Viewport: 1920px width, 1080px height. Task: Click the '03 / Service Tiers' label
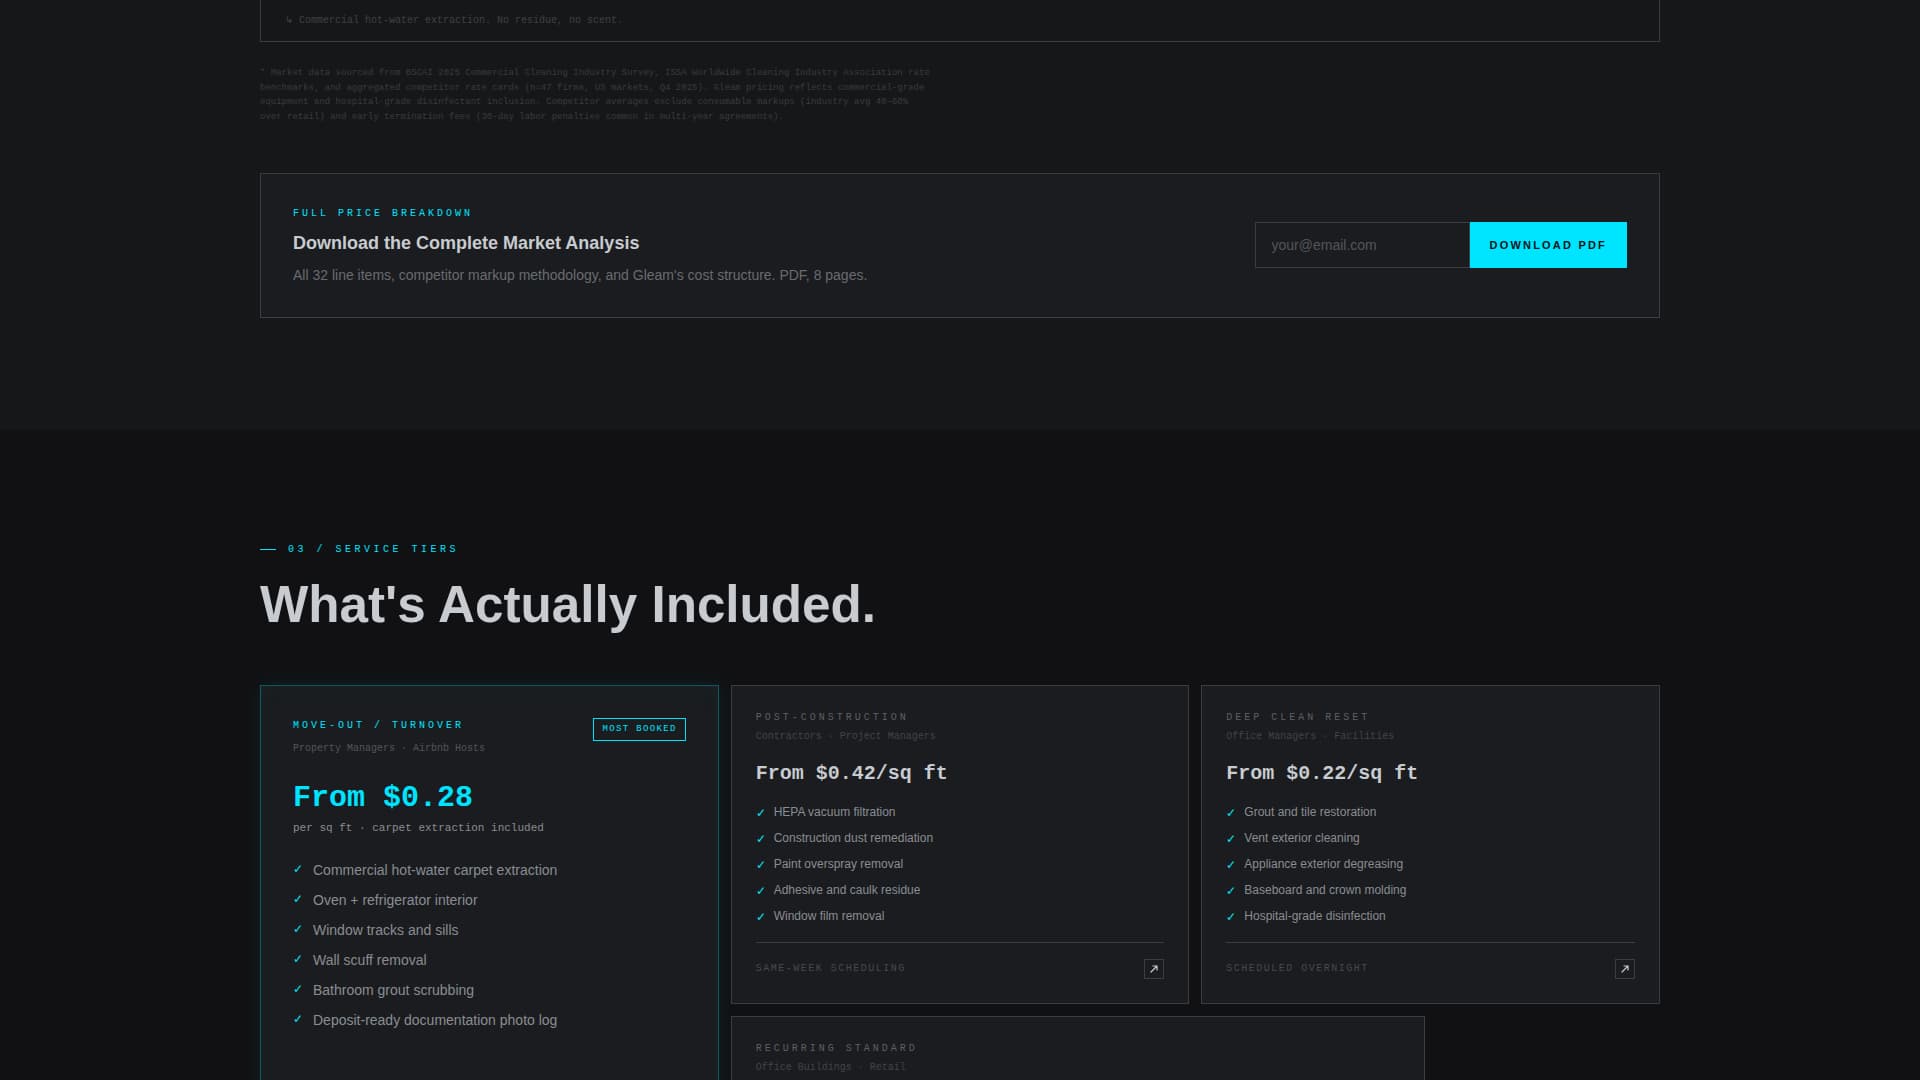pyautogui.click(x=372, y=549)
